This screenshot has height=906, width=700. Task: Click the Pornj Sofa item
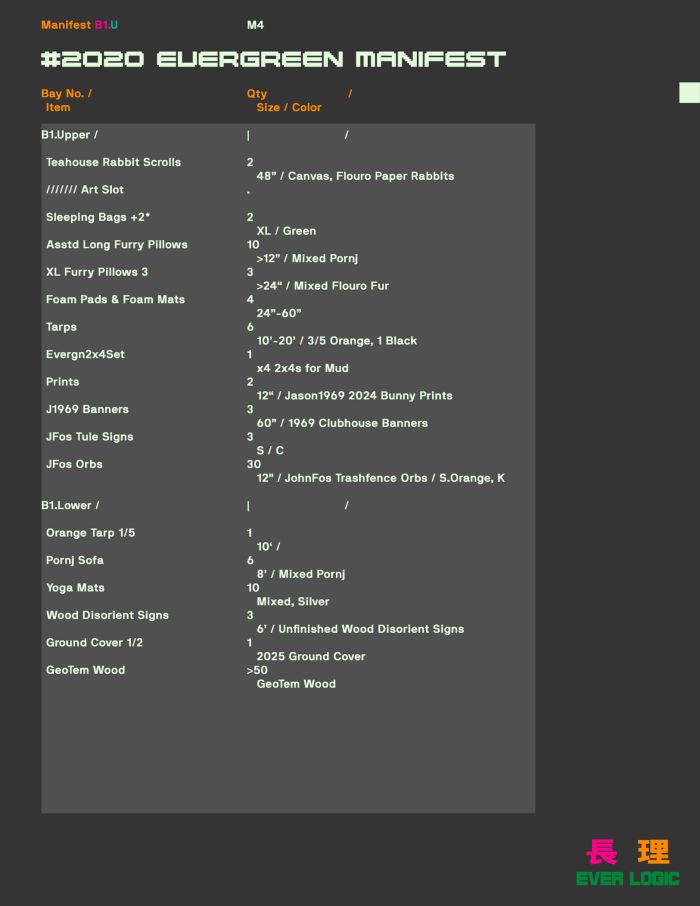click(74, 561)
